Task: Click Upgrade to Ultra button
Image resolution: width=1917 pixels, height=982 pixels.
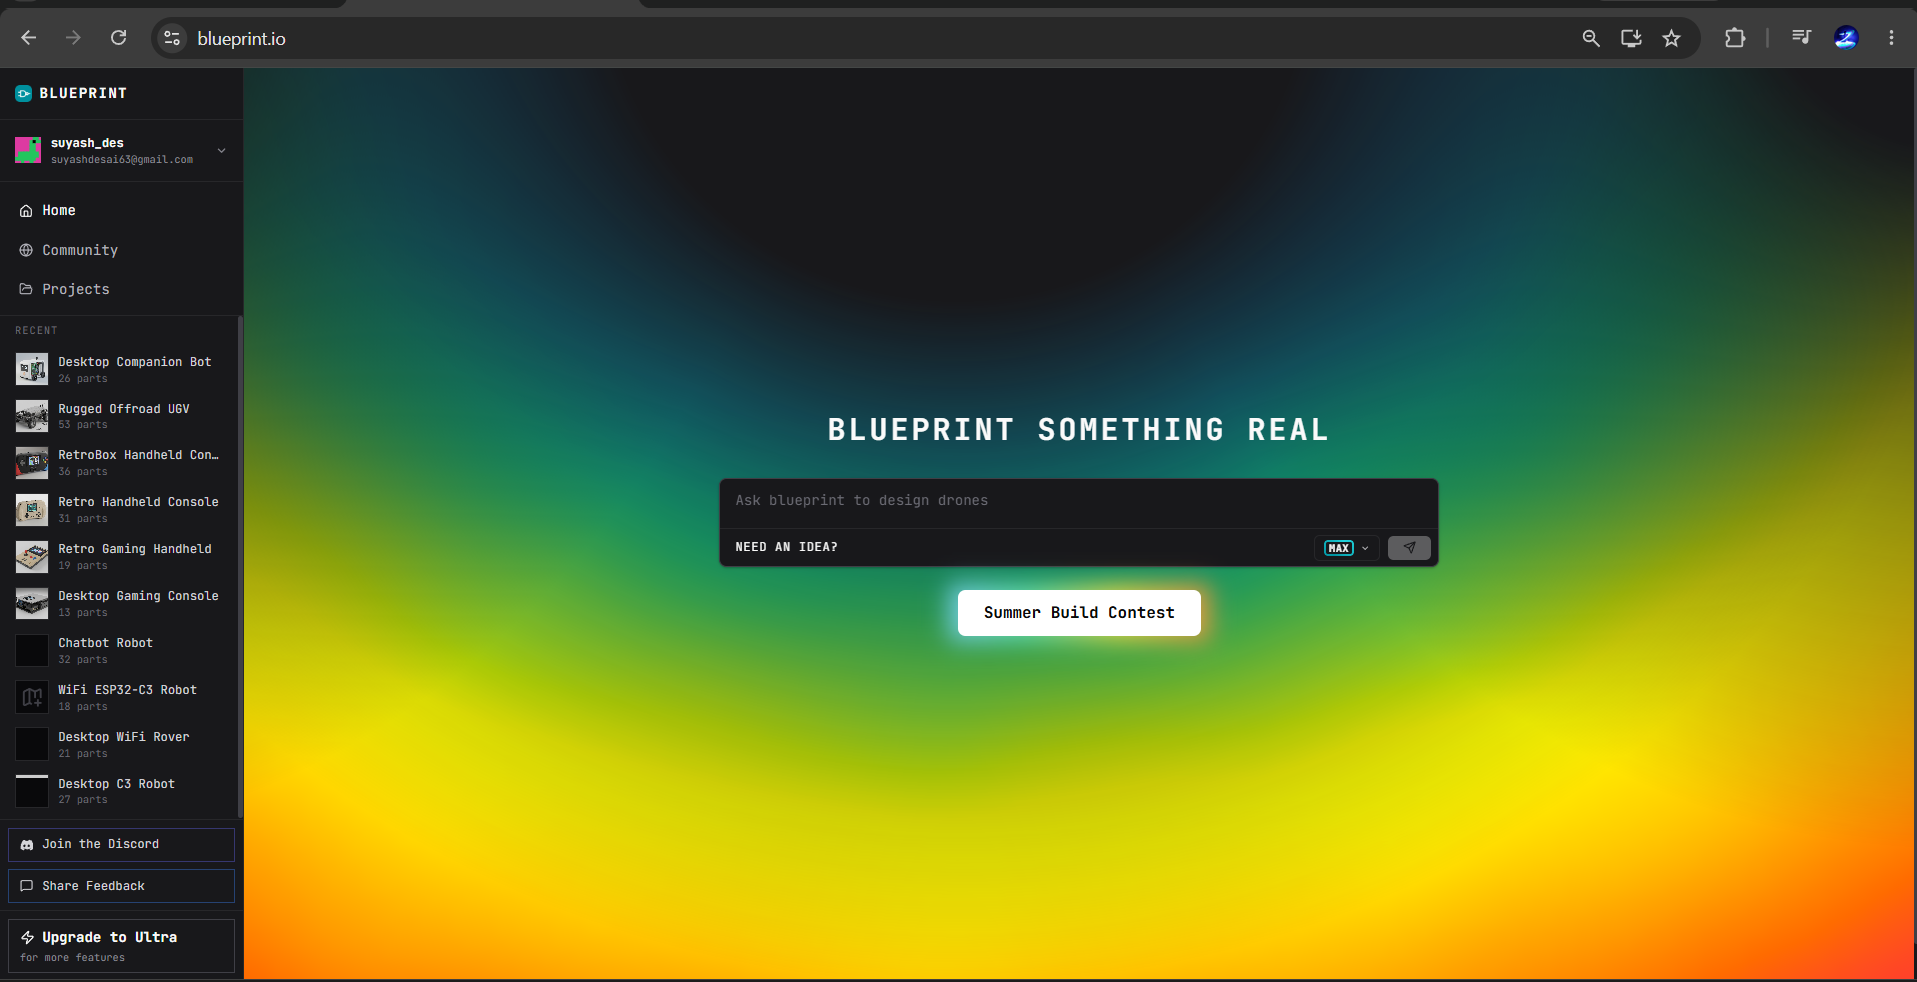Action: tap(121, 946)
